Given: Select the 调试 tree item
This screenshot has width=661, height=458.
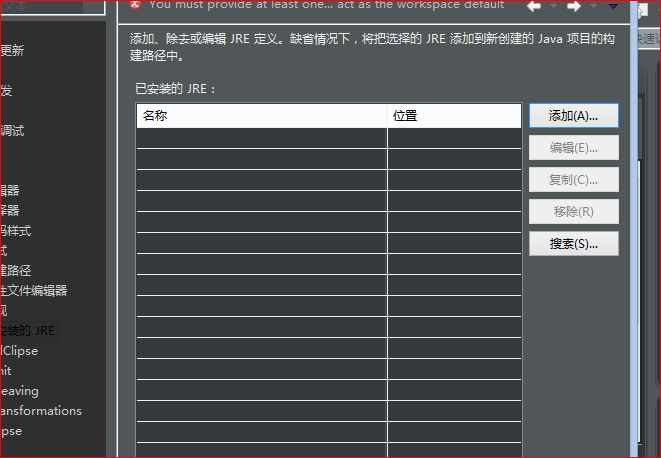Looking at the screenshot, I should coord(12,131).
